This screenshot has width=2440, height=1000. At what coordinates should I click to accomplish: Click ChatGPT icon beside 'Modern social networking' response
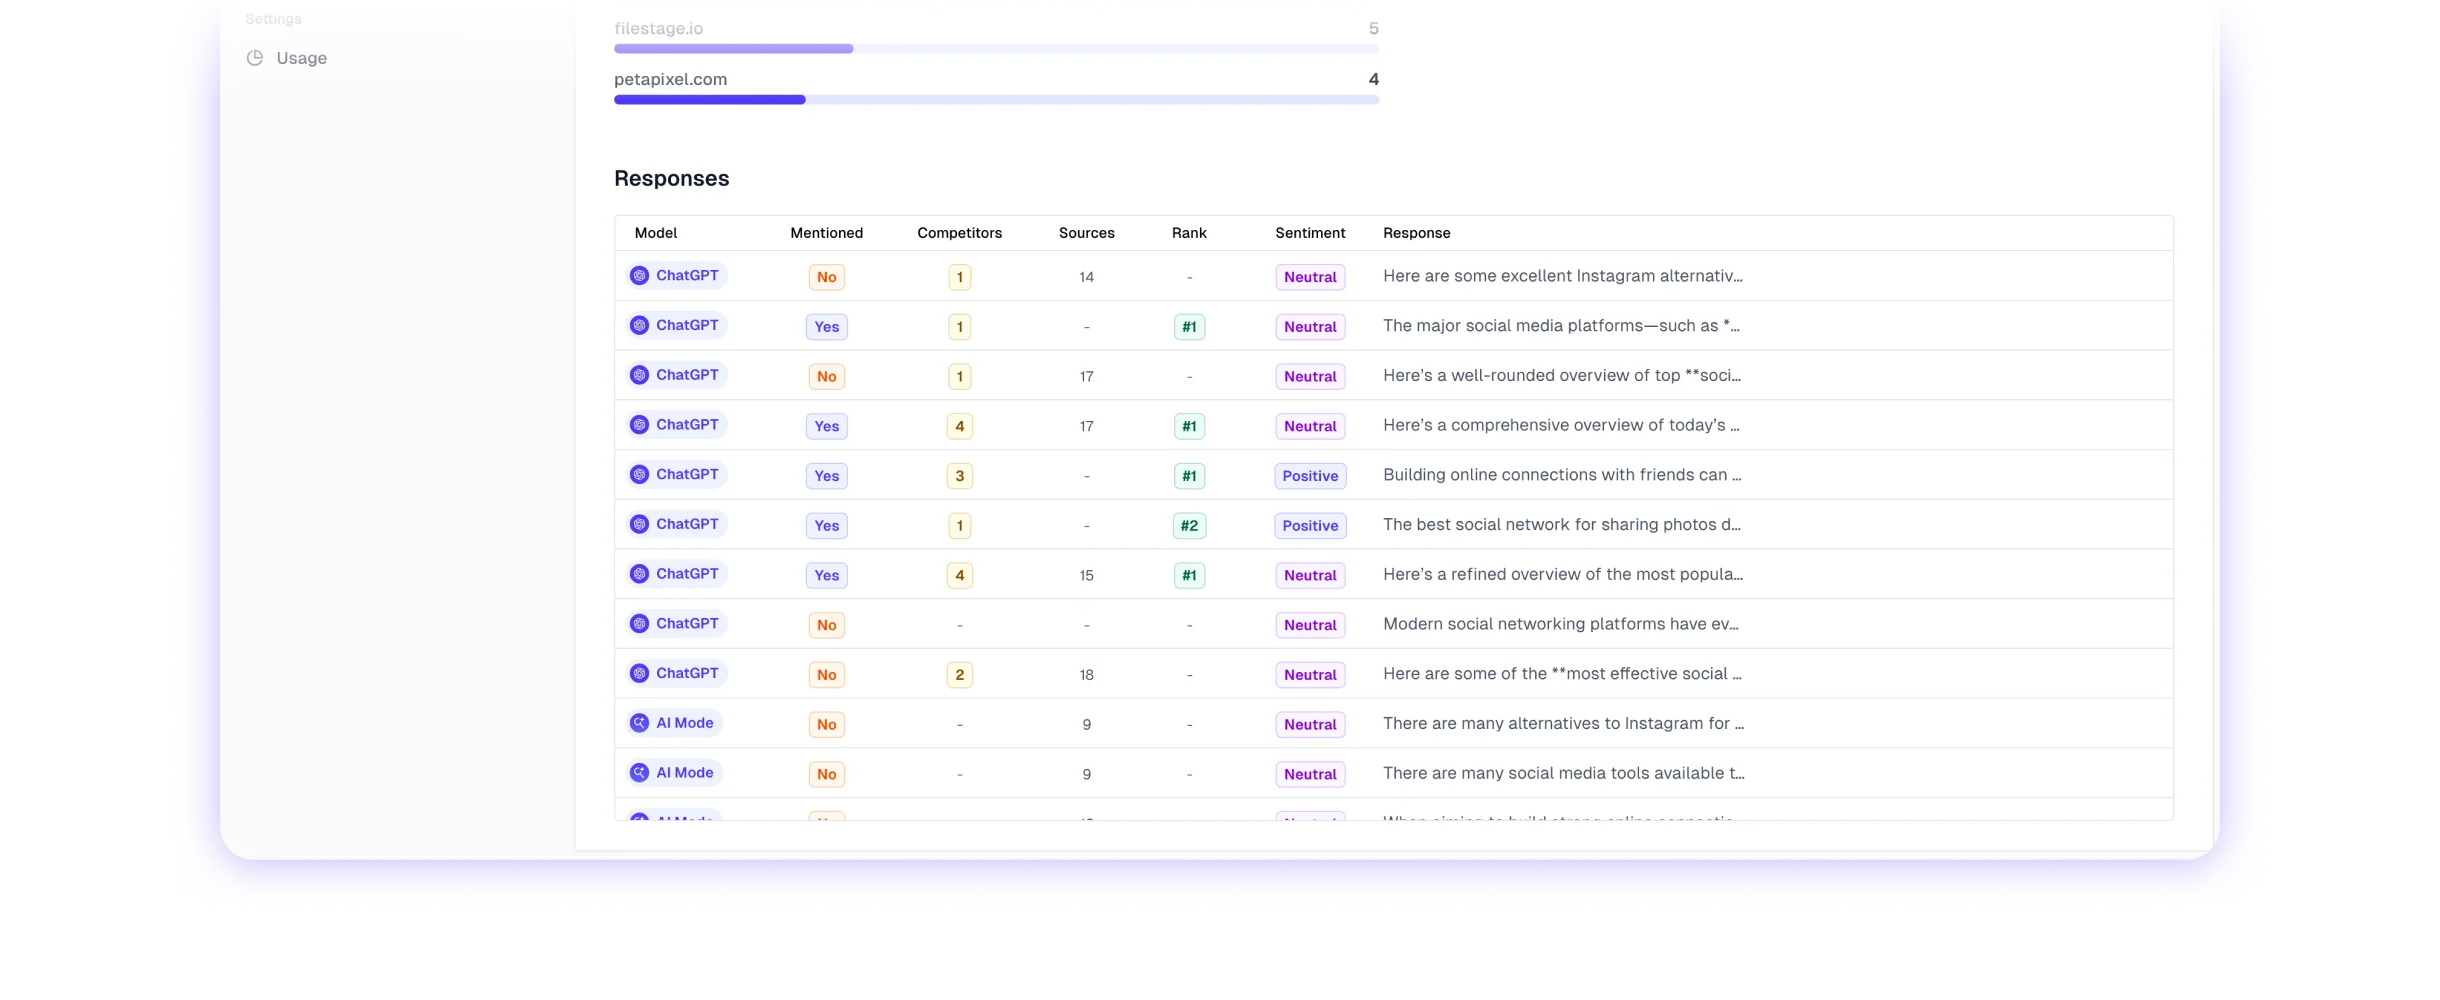tap(640, 624)
